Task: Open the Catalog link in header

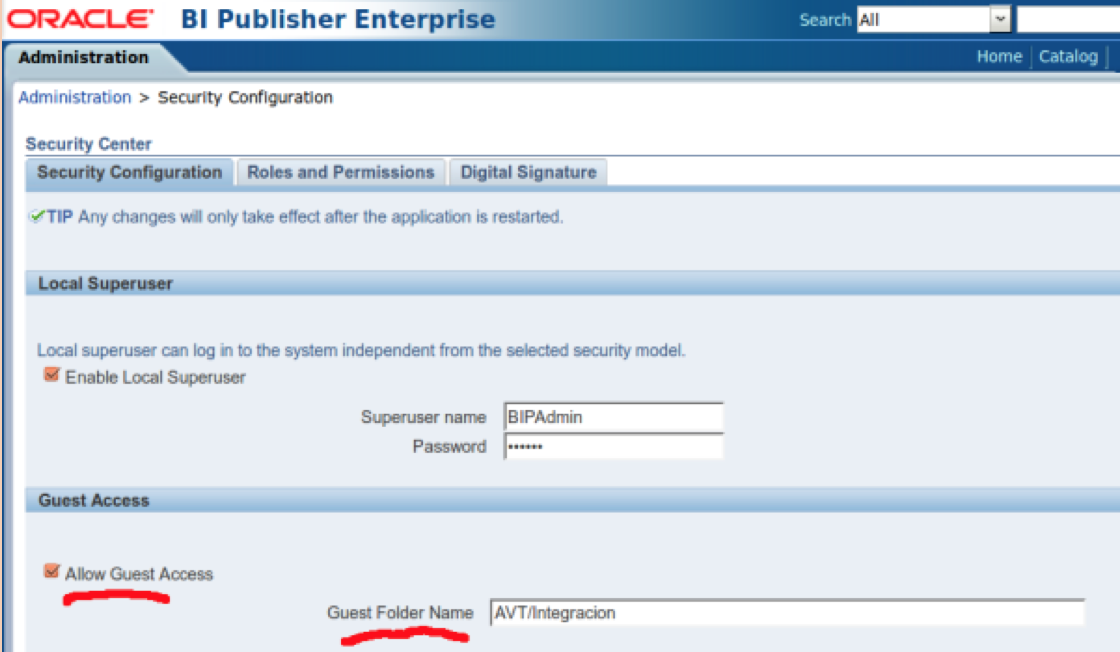Action: pyautogui.click(x=1068, y=56)
